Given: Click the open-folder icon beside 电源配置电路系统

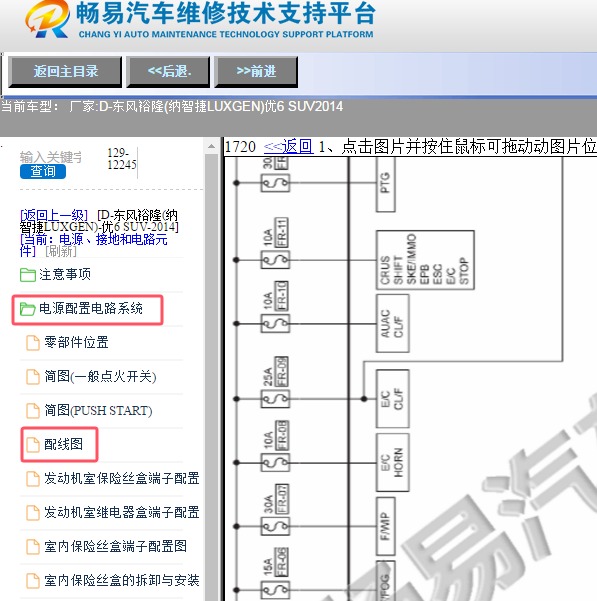Looking at the screenshot, I should coord(28,309).
